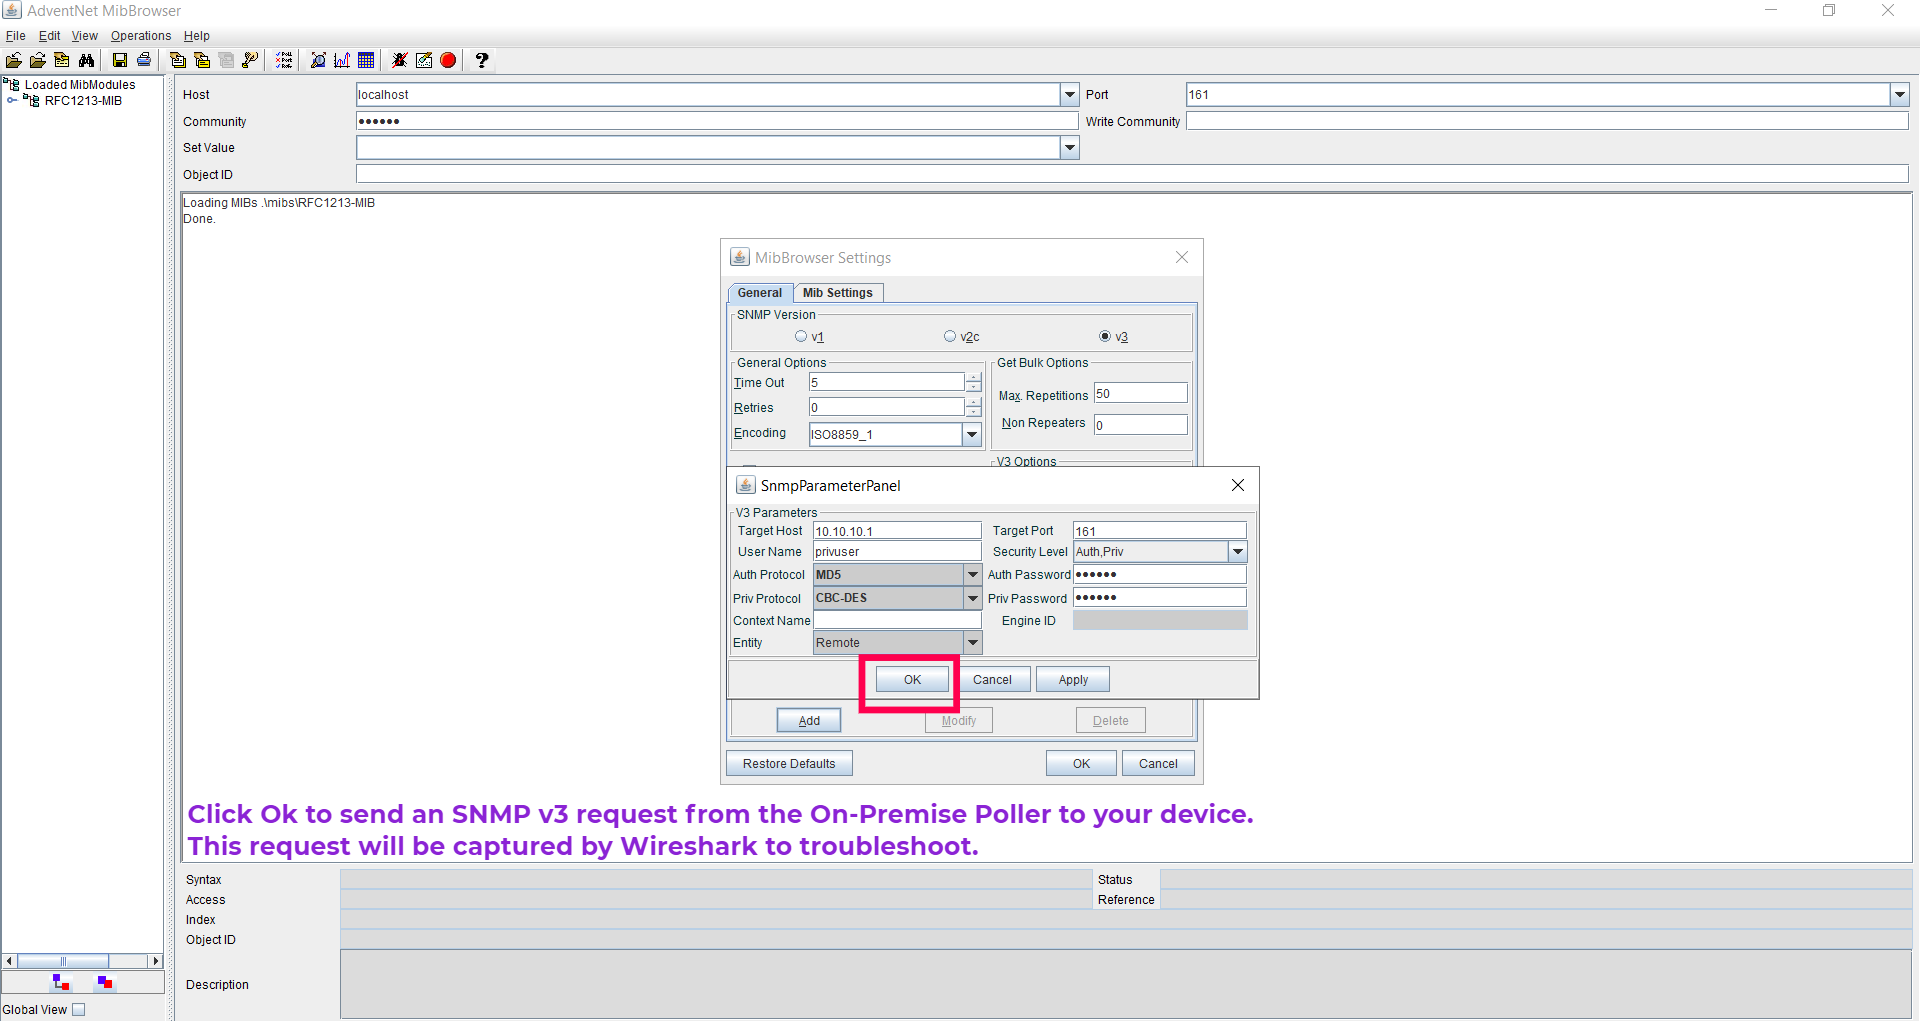1920x1021 pixels.
Task: Click the Restore Defaults button
Action: 789,764
